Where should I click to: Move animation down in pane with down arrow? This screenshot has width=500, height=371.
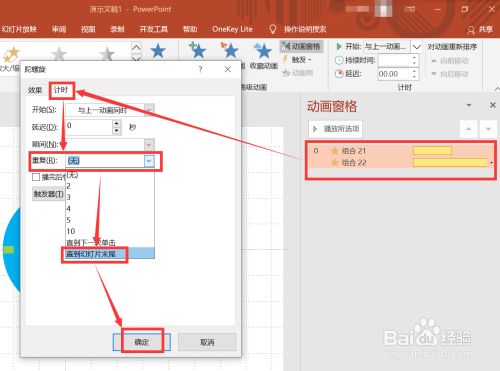pyautogui.click(x=488, y=129)
